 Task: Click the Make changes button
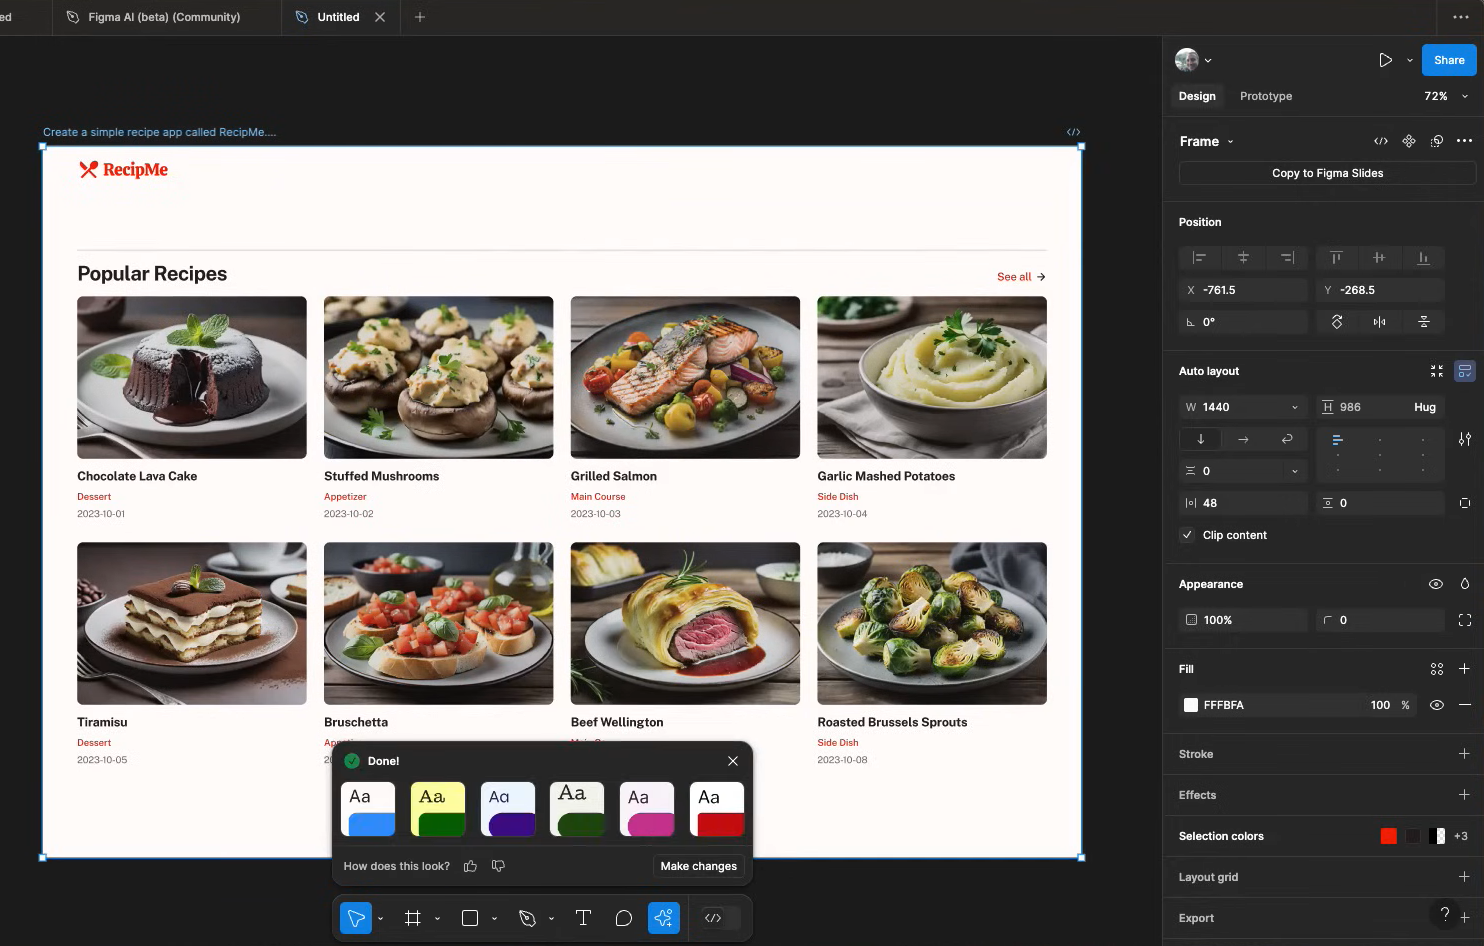pos(698,866)
